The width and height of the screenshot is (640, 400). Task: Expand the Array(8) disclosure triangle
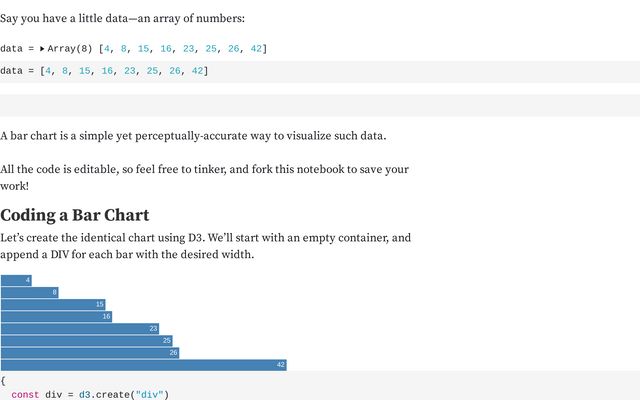pos(42,48)
